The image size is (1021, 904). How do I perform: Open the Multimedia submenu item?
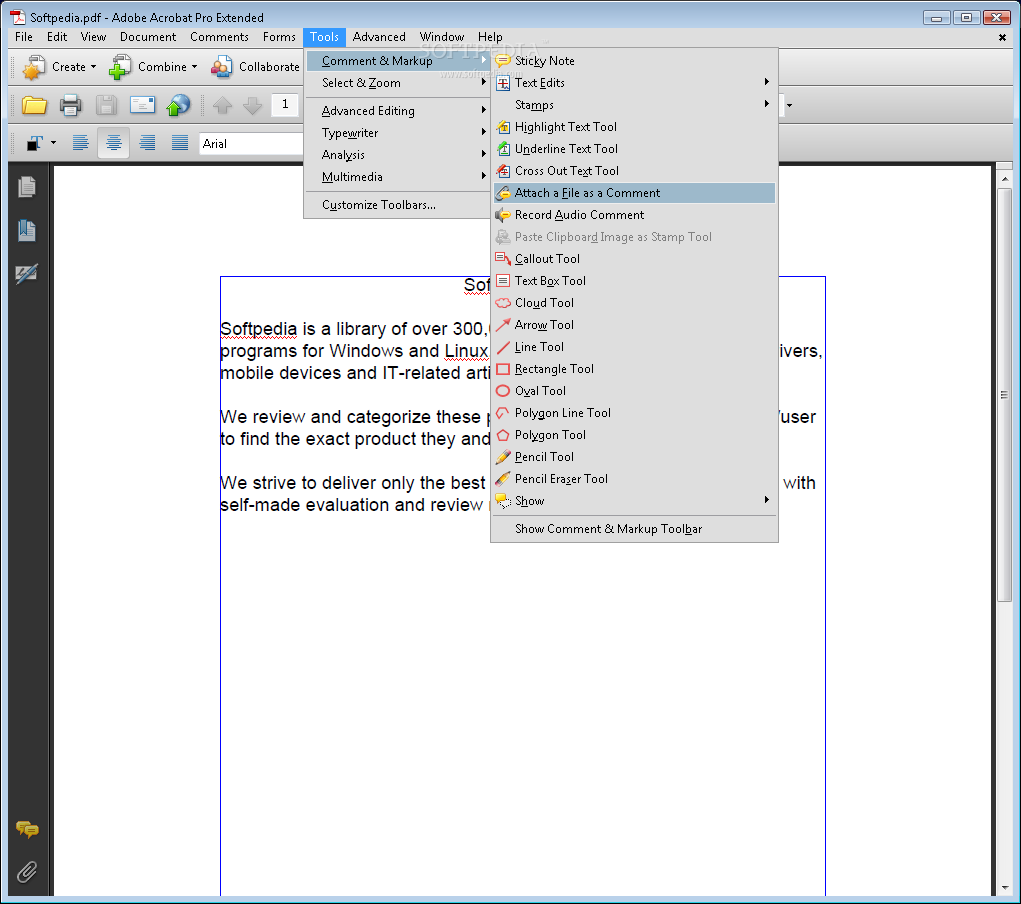397,177
